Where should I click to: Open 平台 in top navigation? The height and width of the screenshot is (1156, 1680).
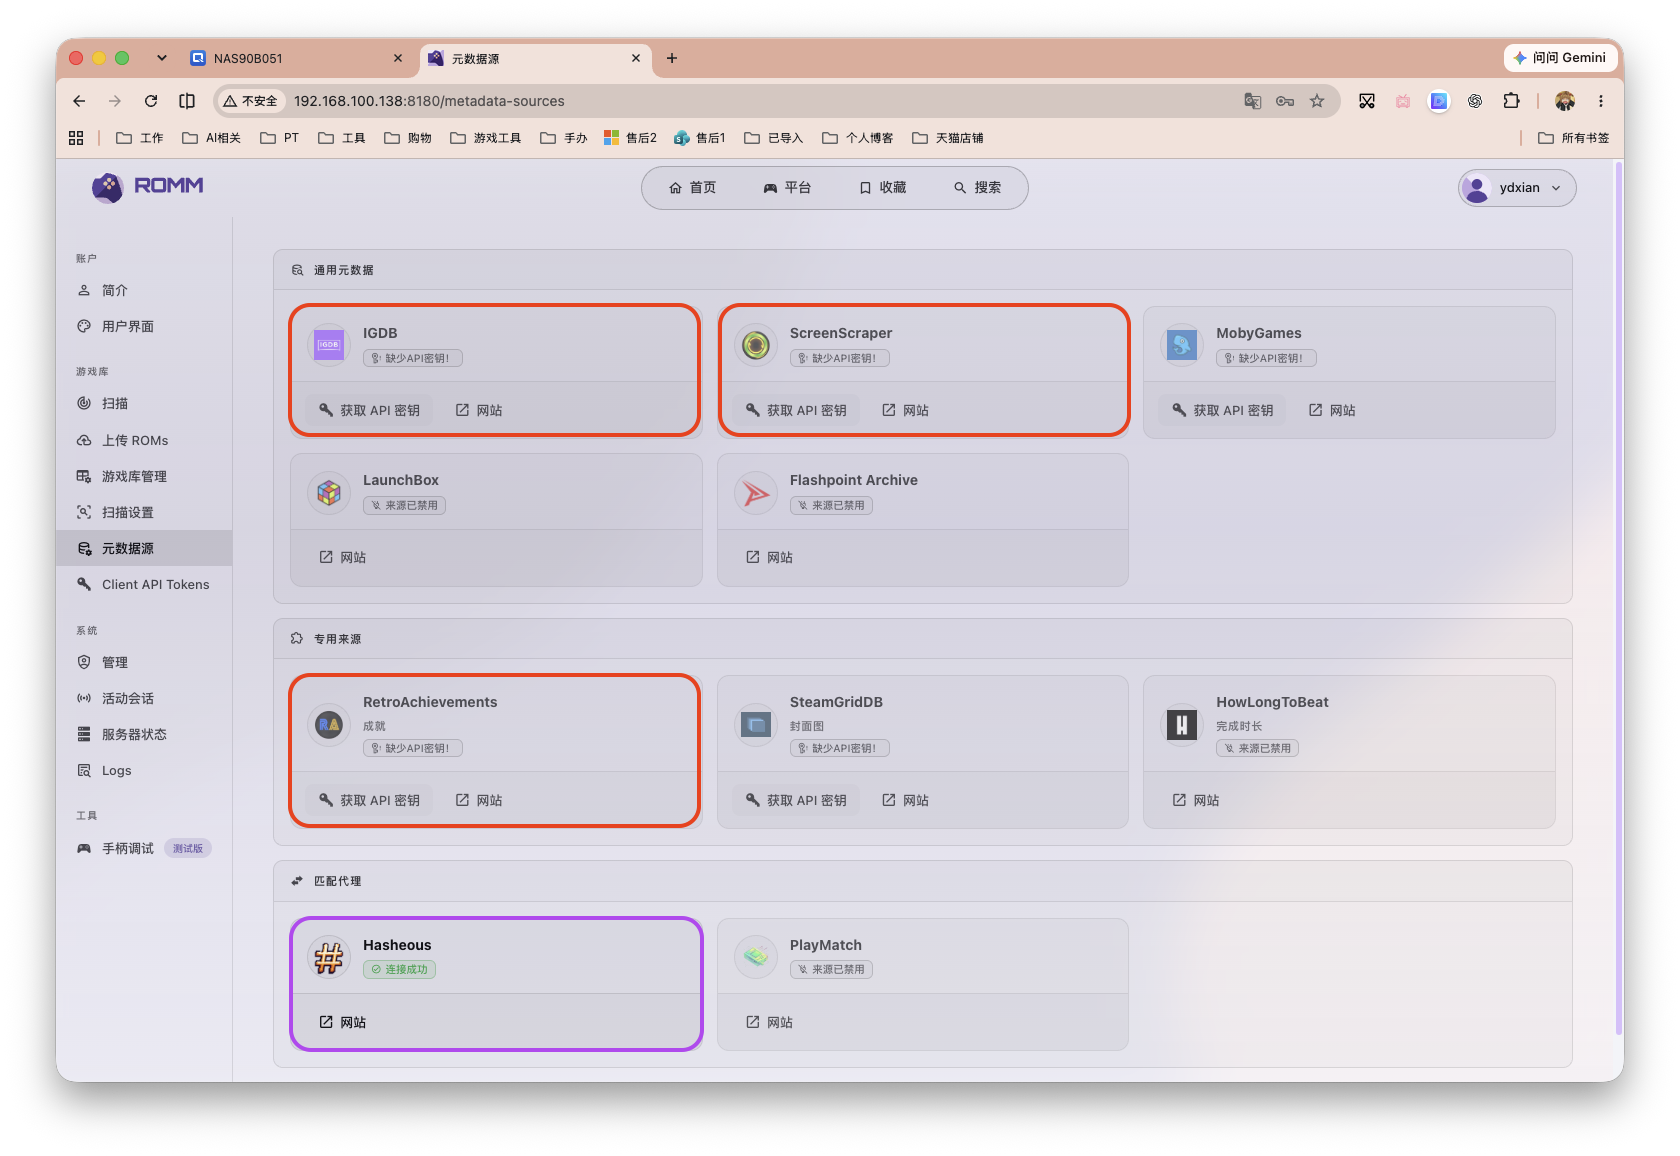pos(787,188)
